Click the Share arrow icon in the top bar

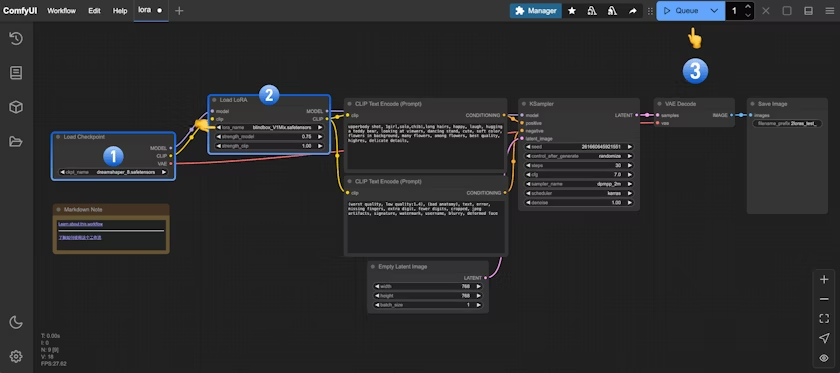click(633, 11)
